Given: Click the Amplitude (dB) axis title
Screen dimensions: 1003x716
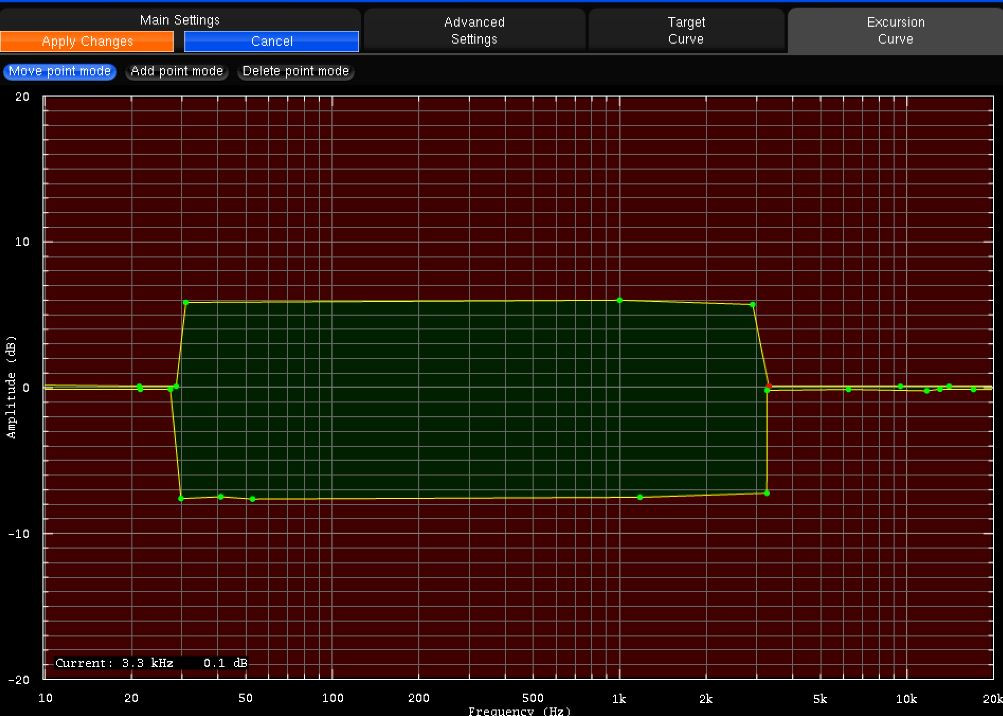Looking at the screenshot, I should [x=11, y=387].
